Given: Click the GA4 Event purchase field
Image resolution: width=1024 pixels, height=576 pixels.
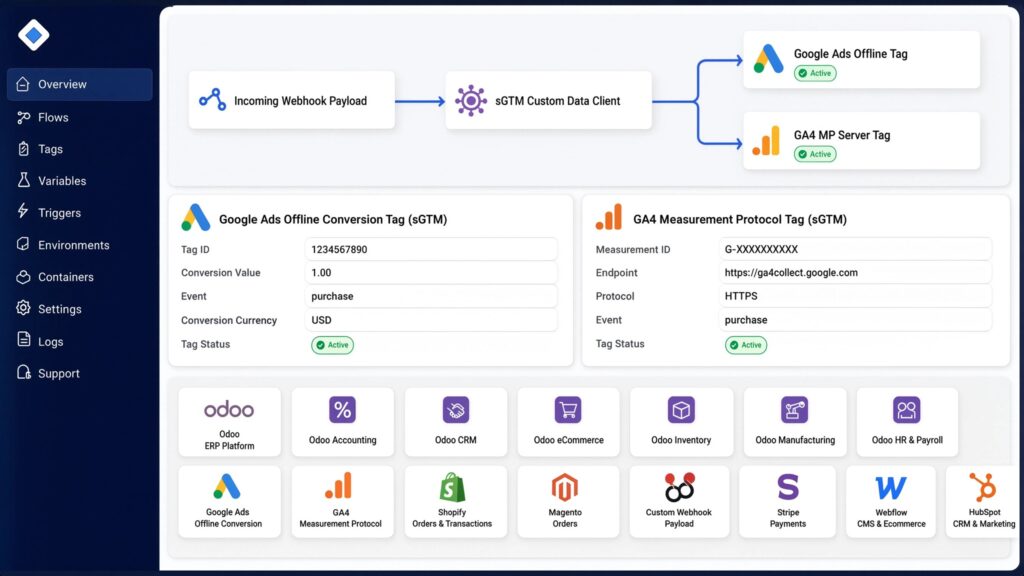Looking at the screenshot, I should pyautogui.click(x=855, y=320).
